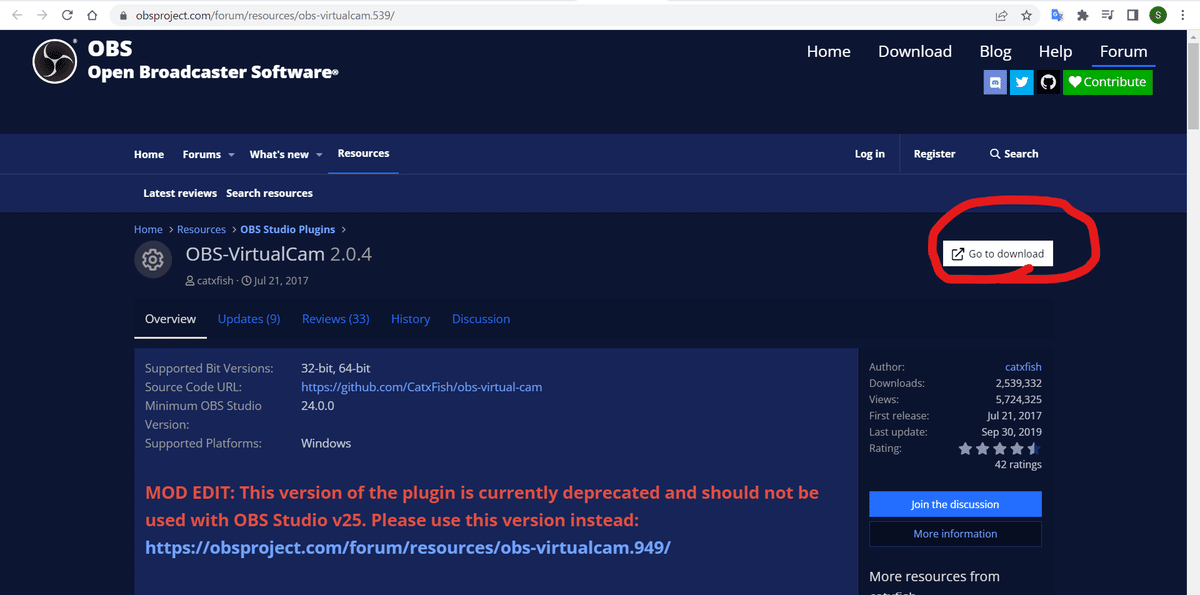
Task: Go to the top Home menu item
Action: (829, 52)
